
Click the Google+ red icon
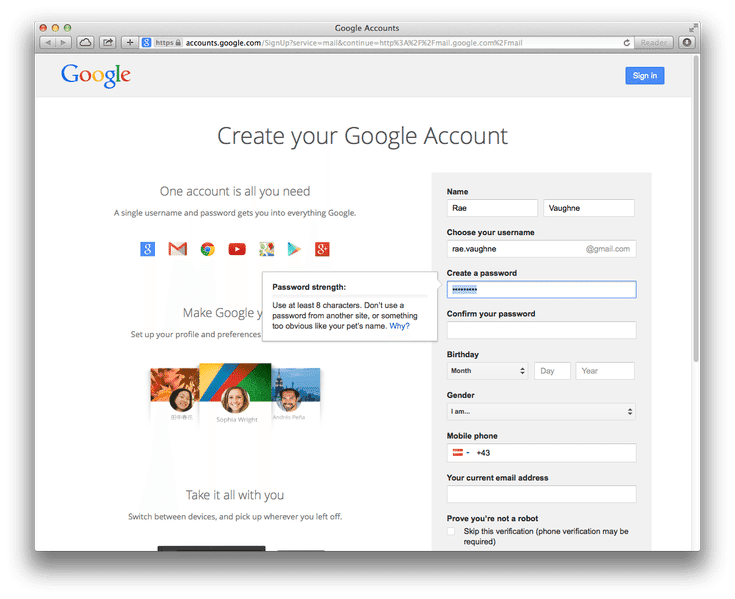tap(322, 249)
